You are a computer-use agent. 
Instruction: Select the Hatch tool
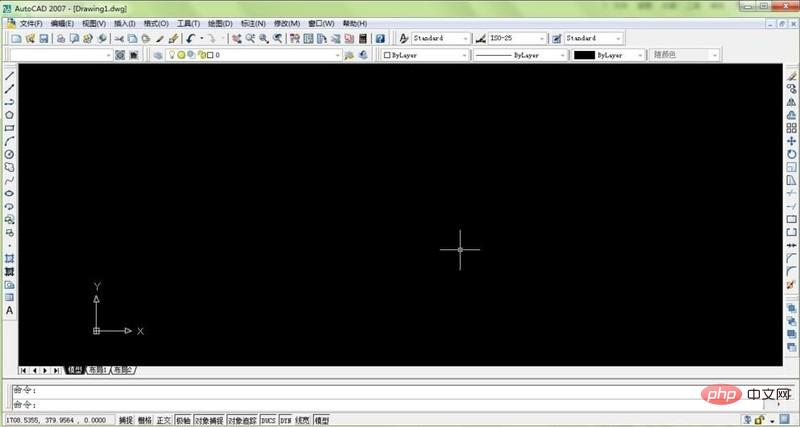[9, 259]
